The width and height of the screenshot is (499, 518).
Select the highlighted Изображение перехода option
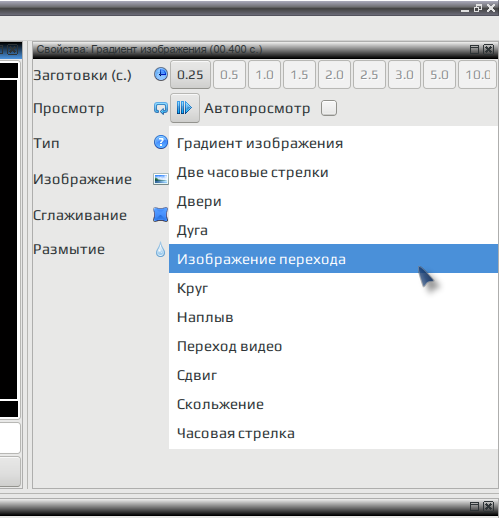click(x=333, y=259)
